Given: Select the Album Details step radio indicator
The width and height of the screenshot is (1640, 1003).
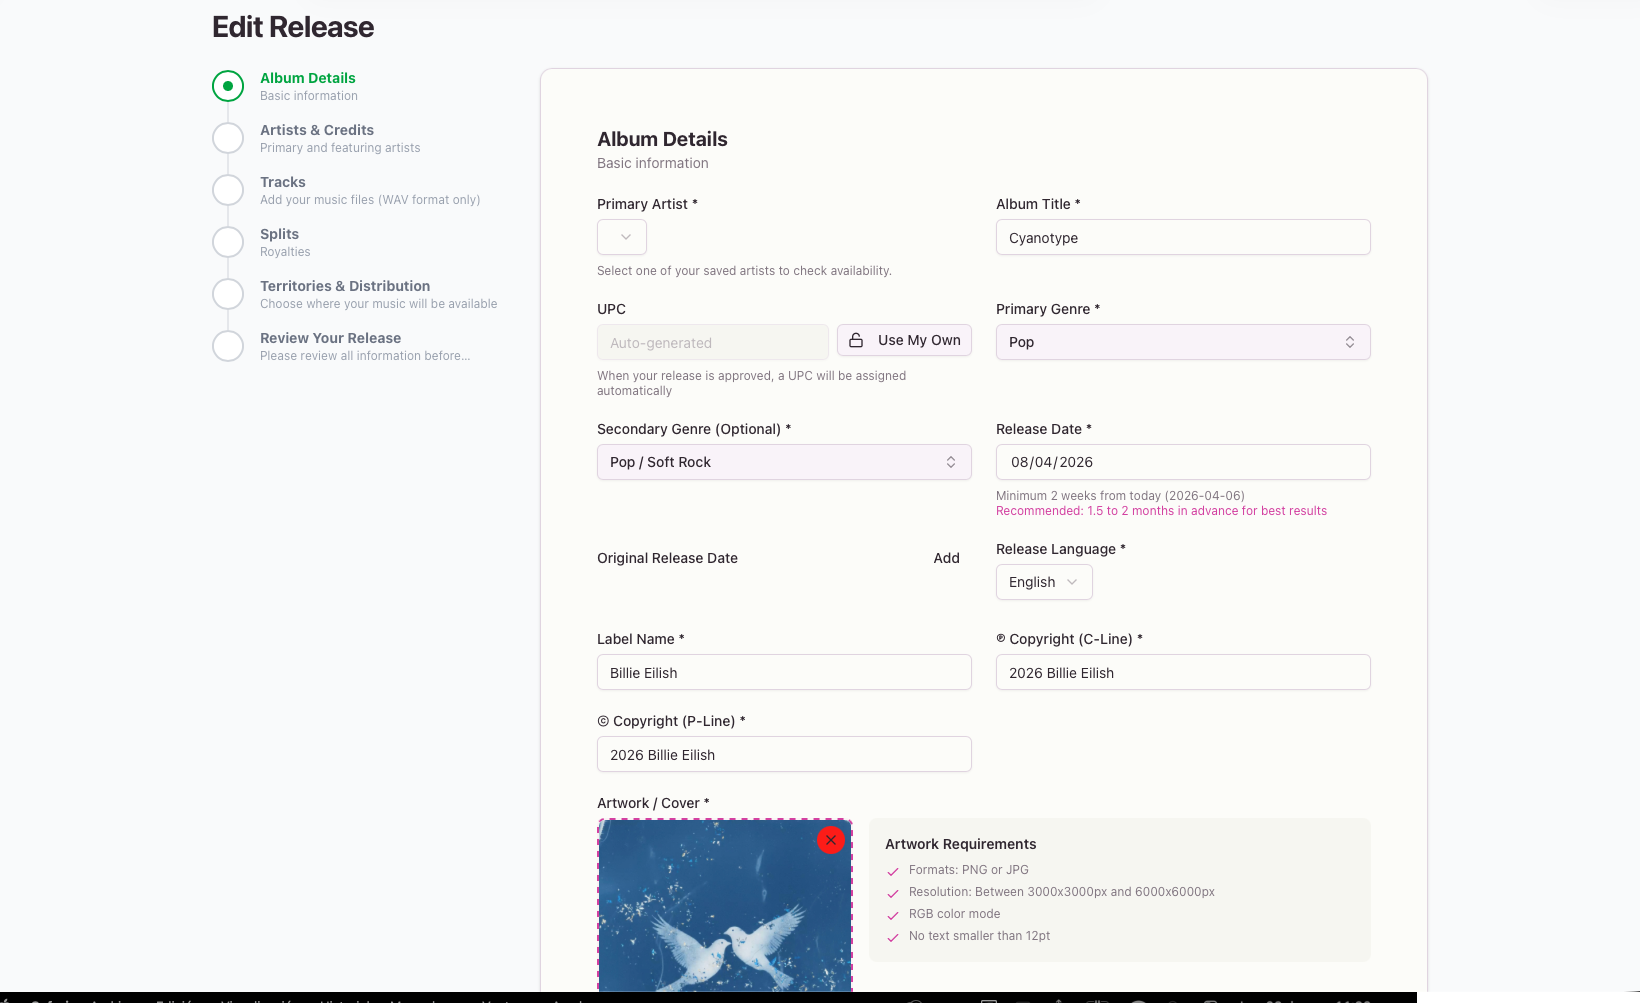Looking at the screenshot, I should click(228, 86).
